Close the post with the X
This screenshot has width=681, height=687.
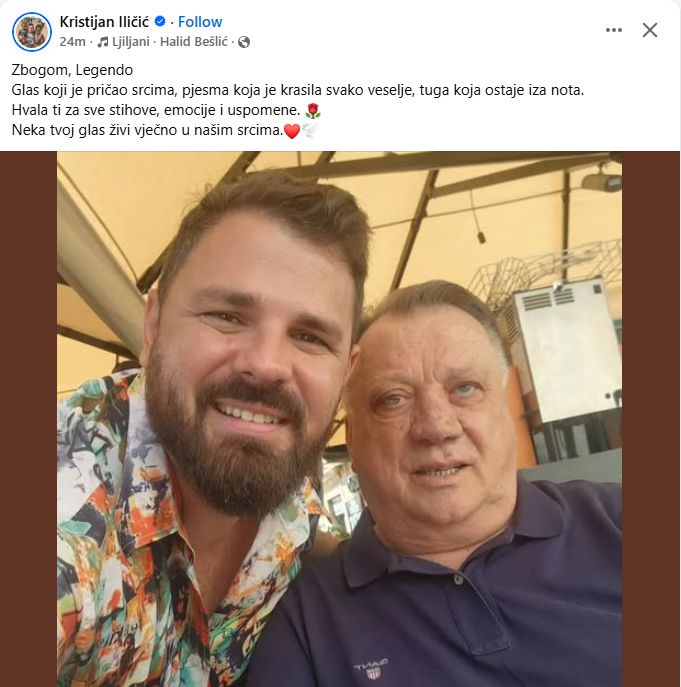tap(650, 30)
